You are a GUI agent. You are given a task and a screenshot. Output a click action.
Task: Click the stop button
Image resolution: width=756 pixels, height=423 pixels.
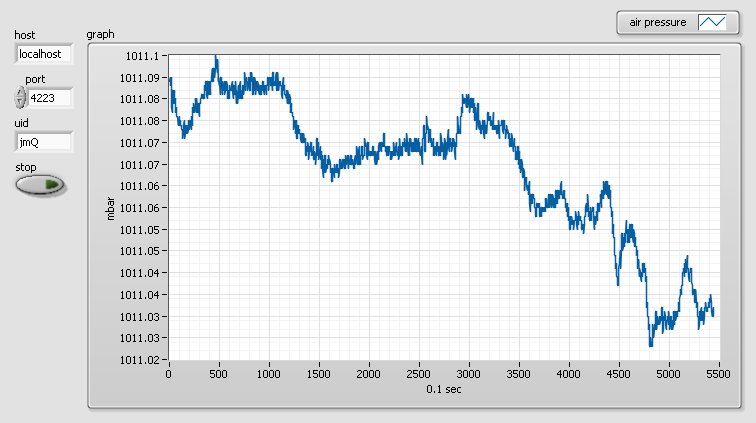(40, 185)
